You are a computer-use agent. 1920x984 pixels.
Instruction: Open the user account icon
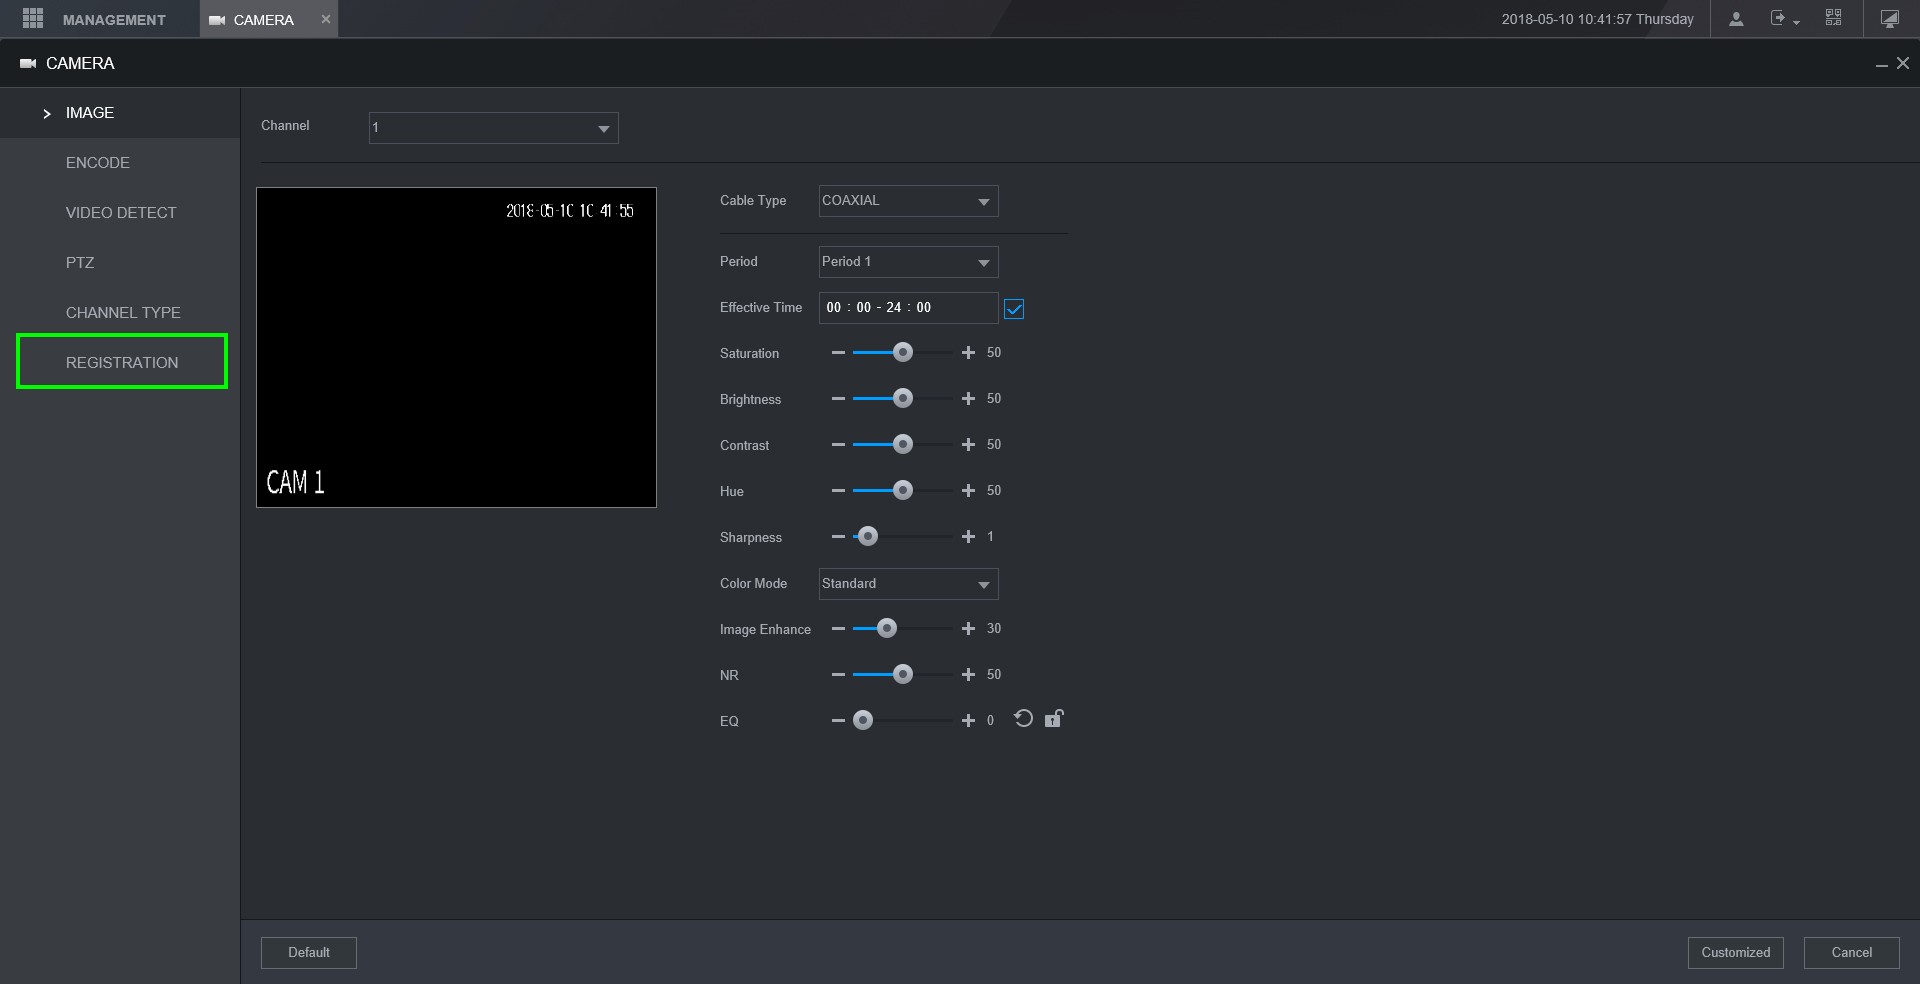coord(1736,19)
